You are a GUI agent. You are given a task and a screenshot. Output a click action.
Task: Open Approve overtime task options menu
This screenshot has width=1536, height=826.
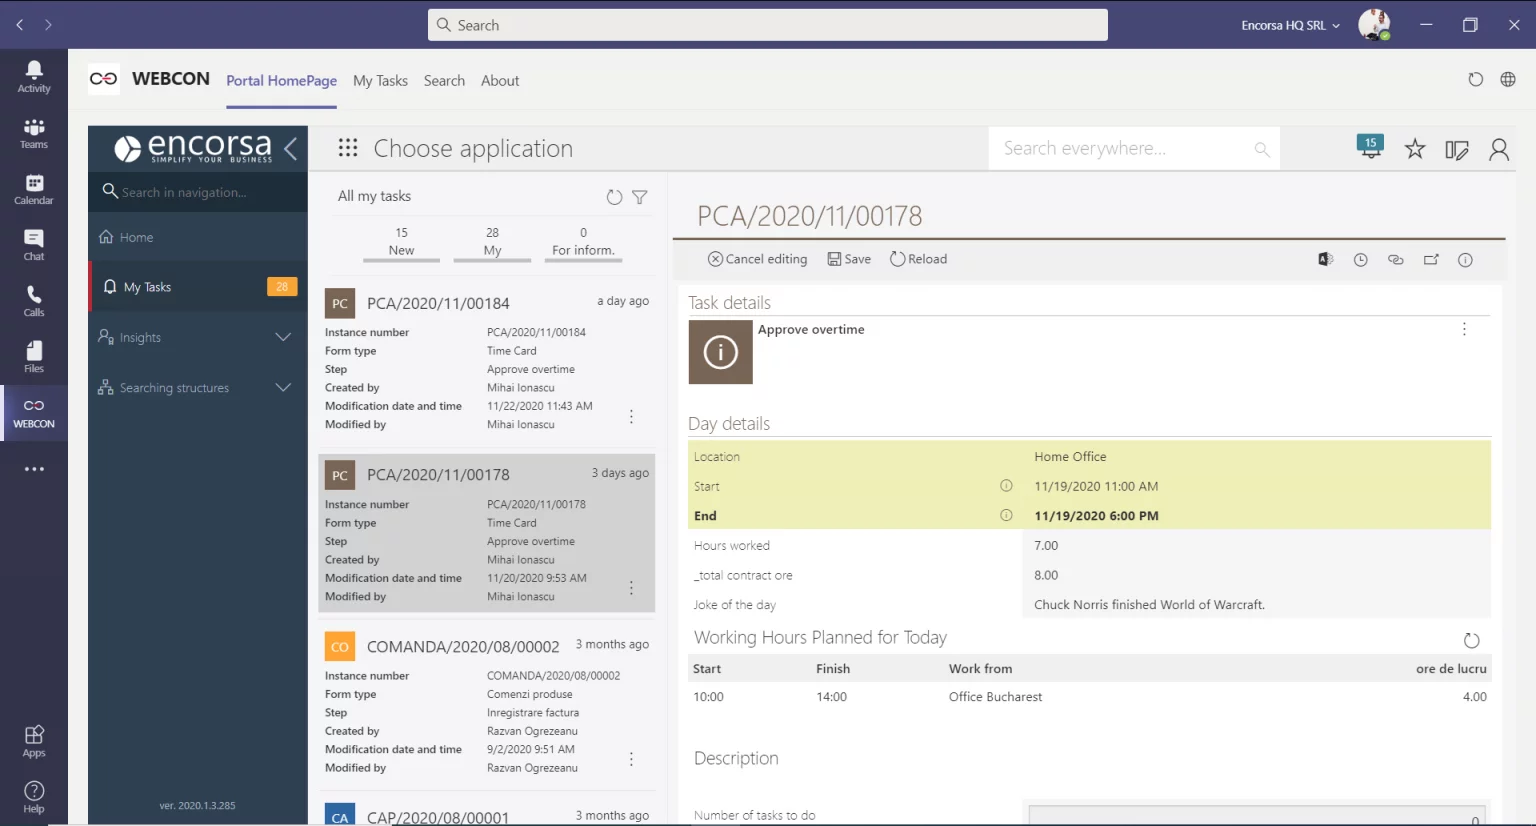1464,330
